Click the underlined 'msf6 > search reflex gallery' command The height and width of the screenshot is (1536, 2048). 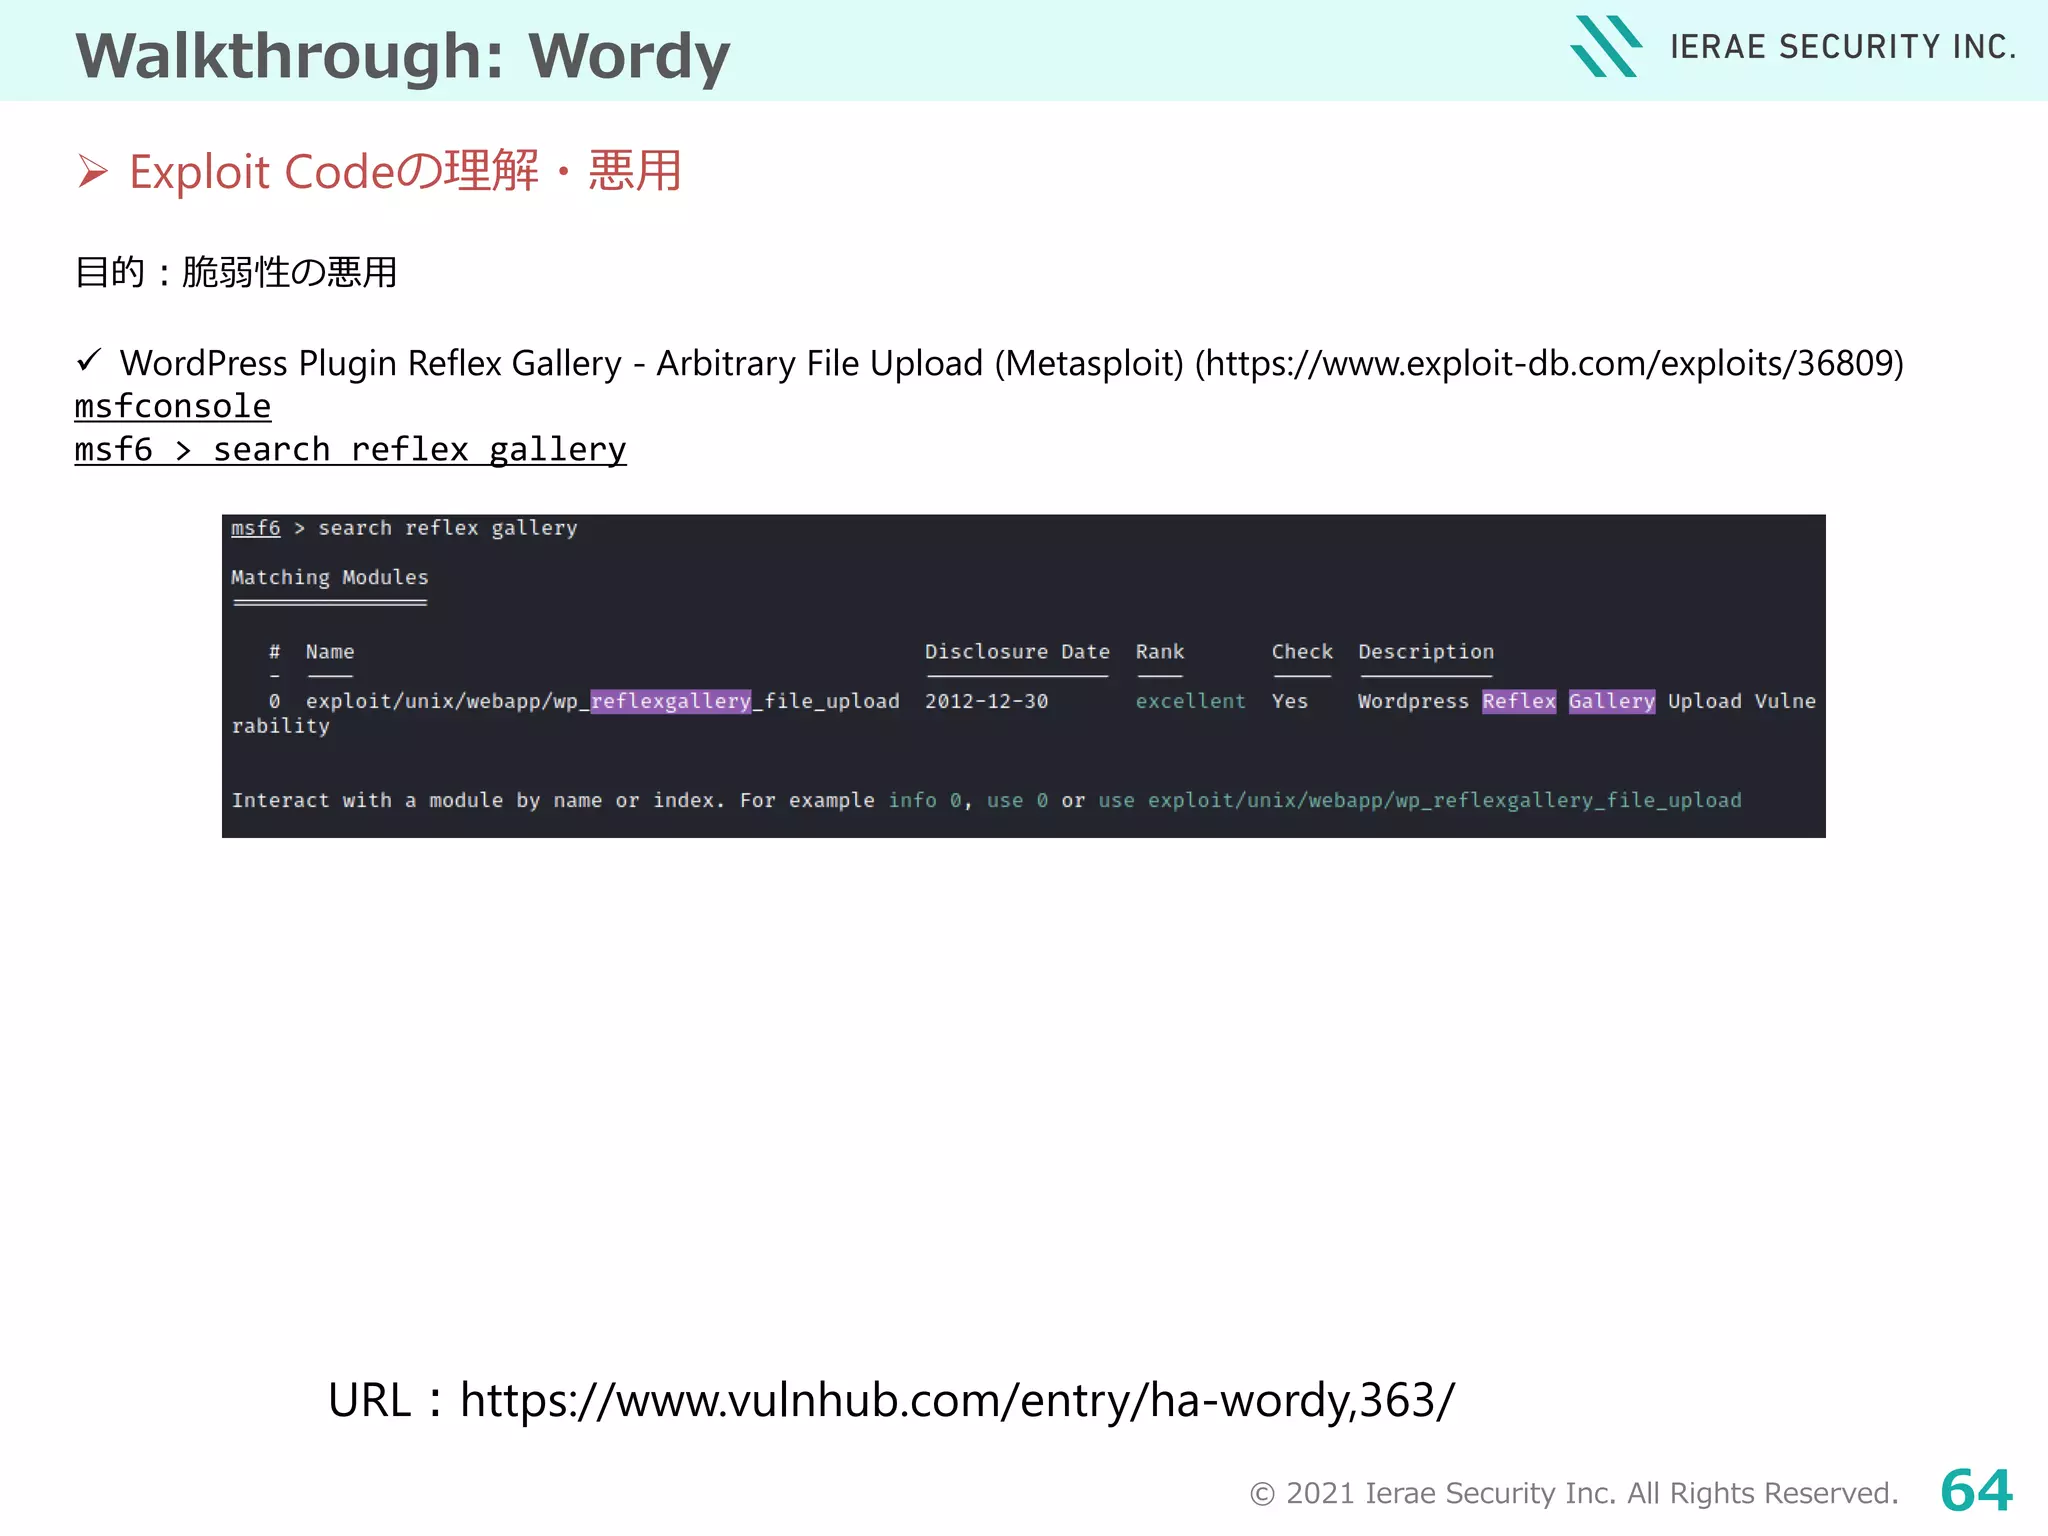click(x=351, y=450)
